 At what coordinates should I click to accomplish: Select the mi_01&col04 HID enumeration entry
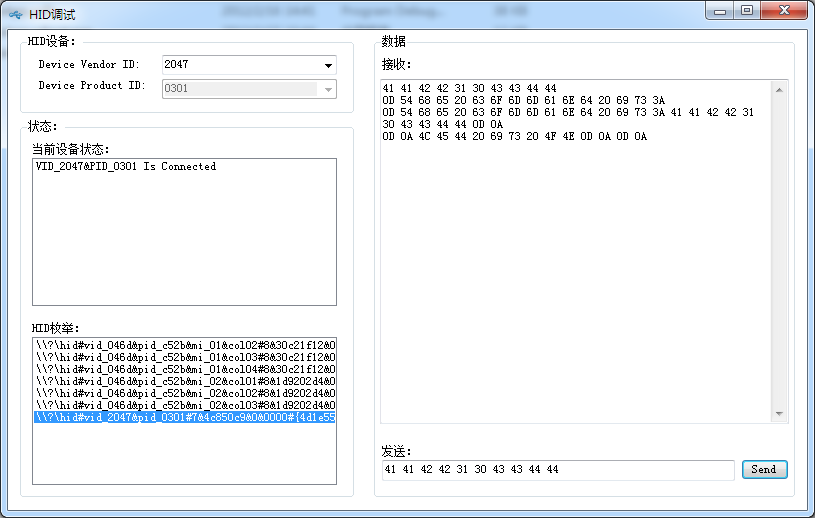(185, 369)
